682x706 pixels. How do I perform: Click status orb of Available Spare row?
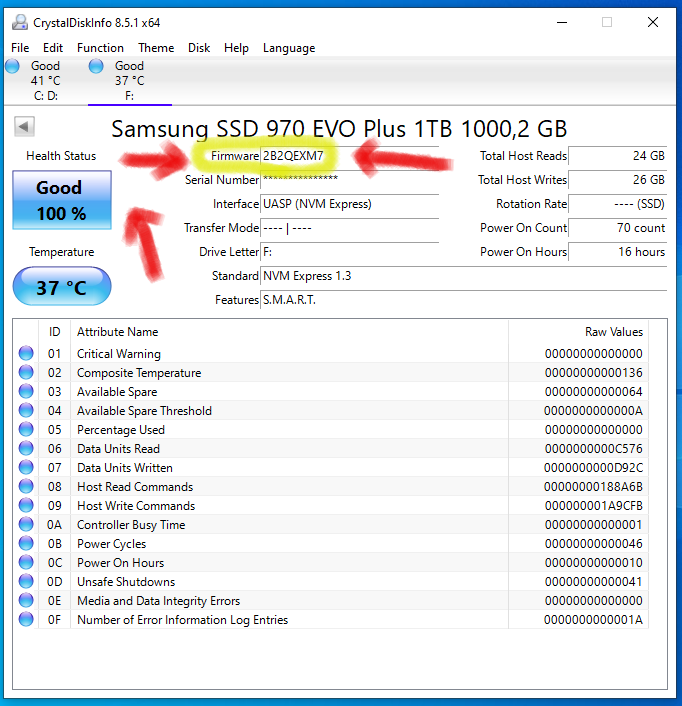click(x=26, y=391)
